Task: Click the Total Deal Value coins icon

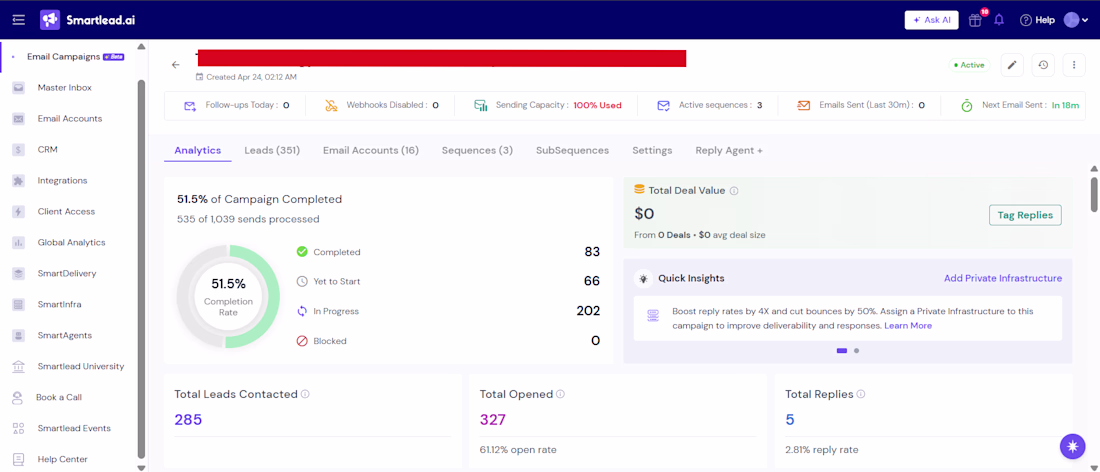Action: [639, 189]
